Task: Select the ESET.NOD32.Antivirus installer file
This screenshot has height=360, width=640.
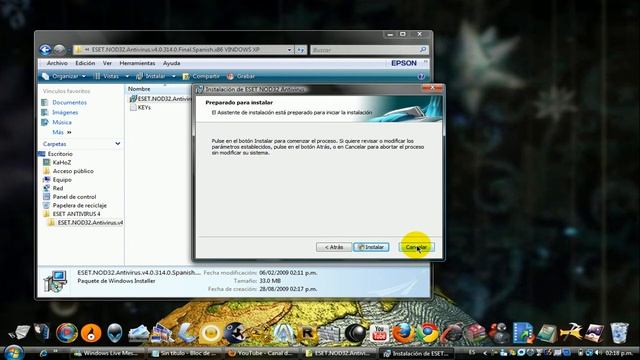Action: coord(160,99)
